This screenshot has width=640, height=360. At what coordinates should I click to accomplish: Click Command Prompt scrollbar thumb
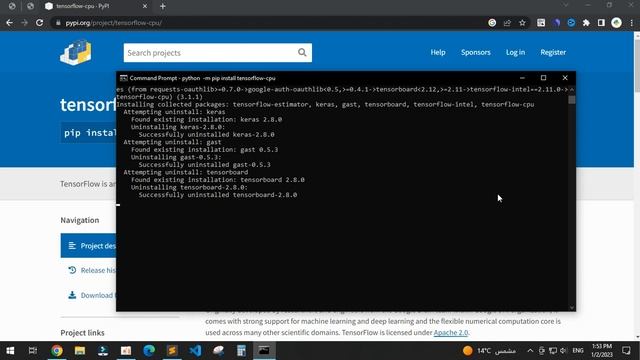(x=572, y=100)
